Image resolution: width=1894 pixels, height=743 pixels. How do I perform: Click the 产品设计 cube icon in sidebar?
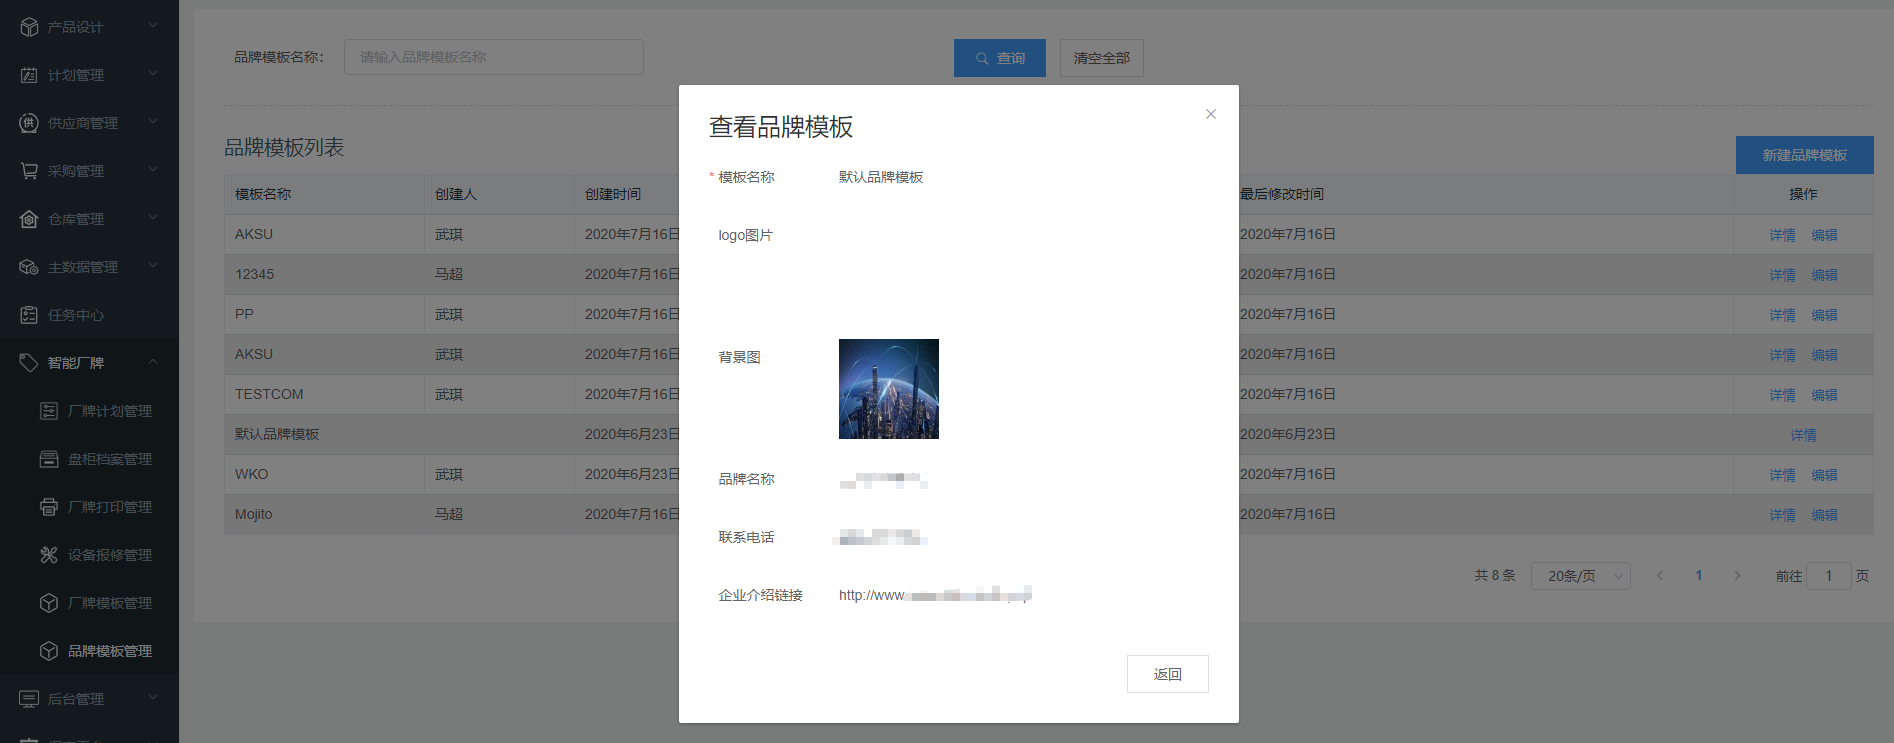pyautogui.click(x=29, y=27)
